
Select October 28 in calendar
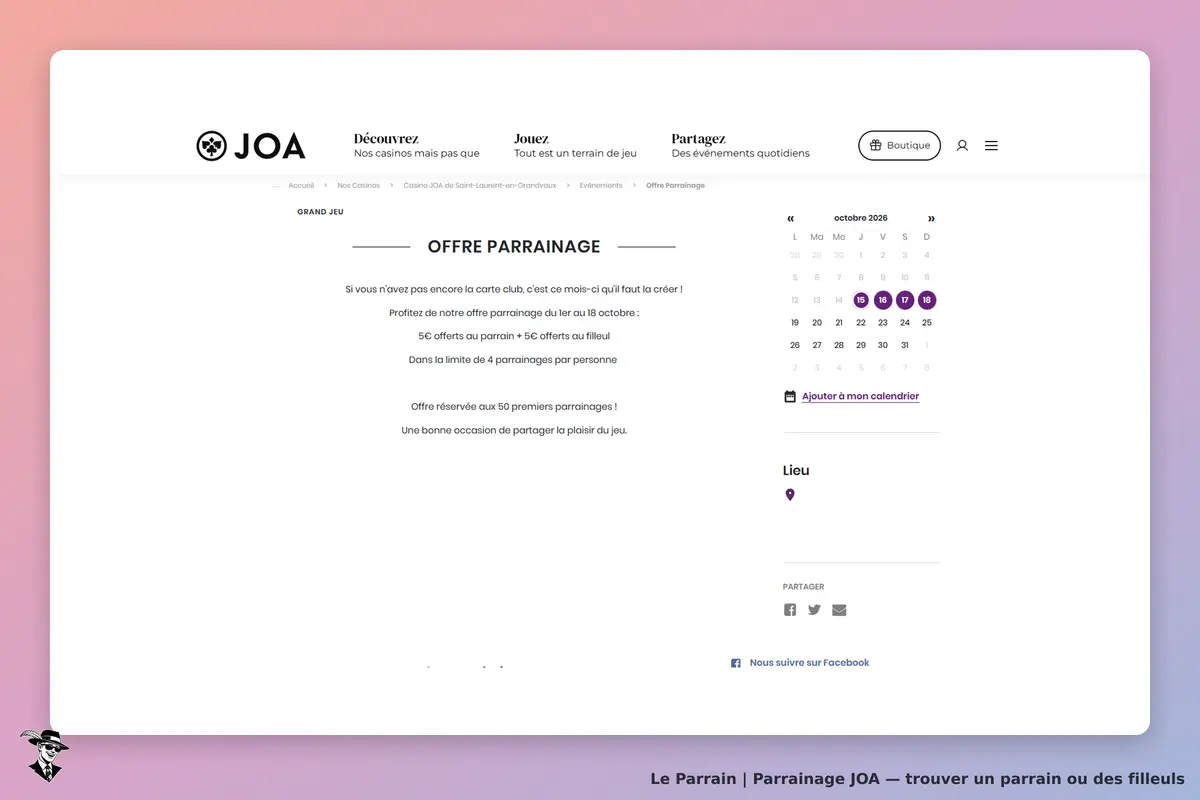[839, 345]
